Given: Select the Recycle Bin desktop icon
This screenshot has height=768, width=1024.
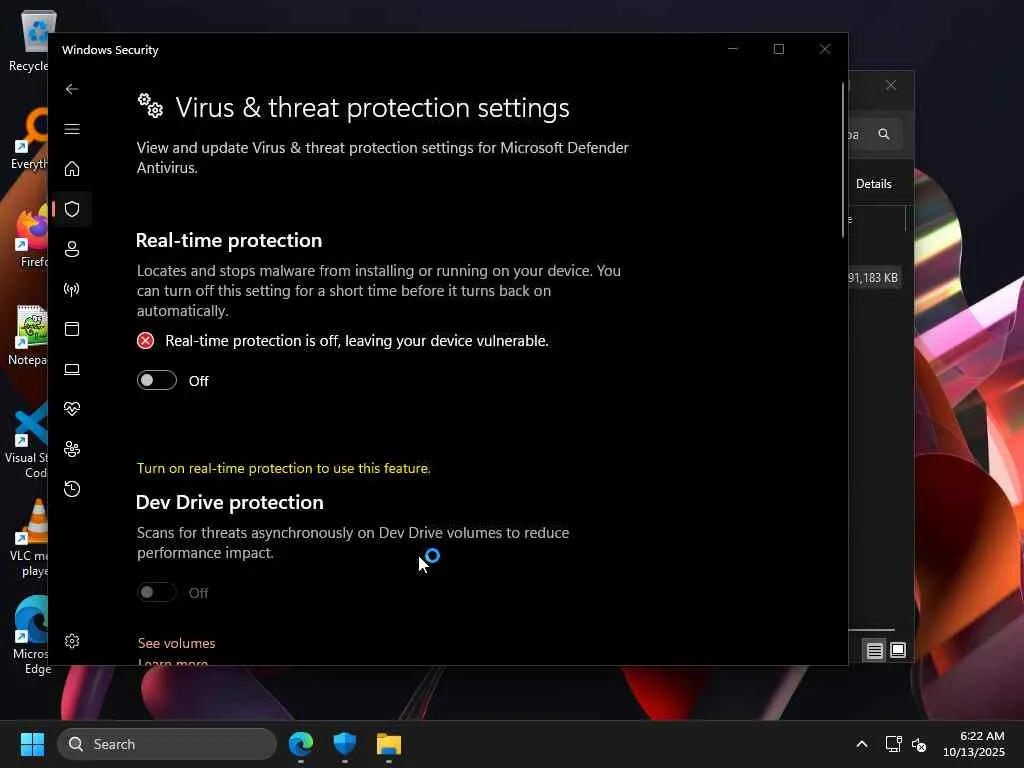Looking at the screenshot, I should 27,41.
